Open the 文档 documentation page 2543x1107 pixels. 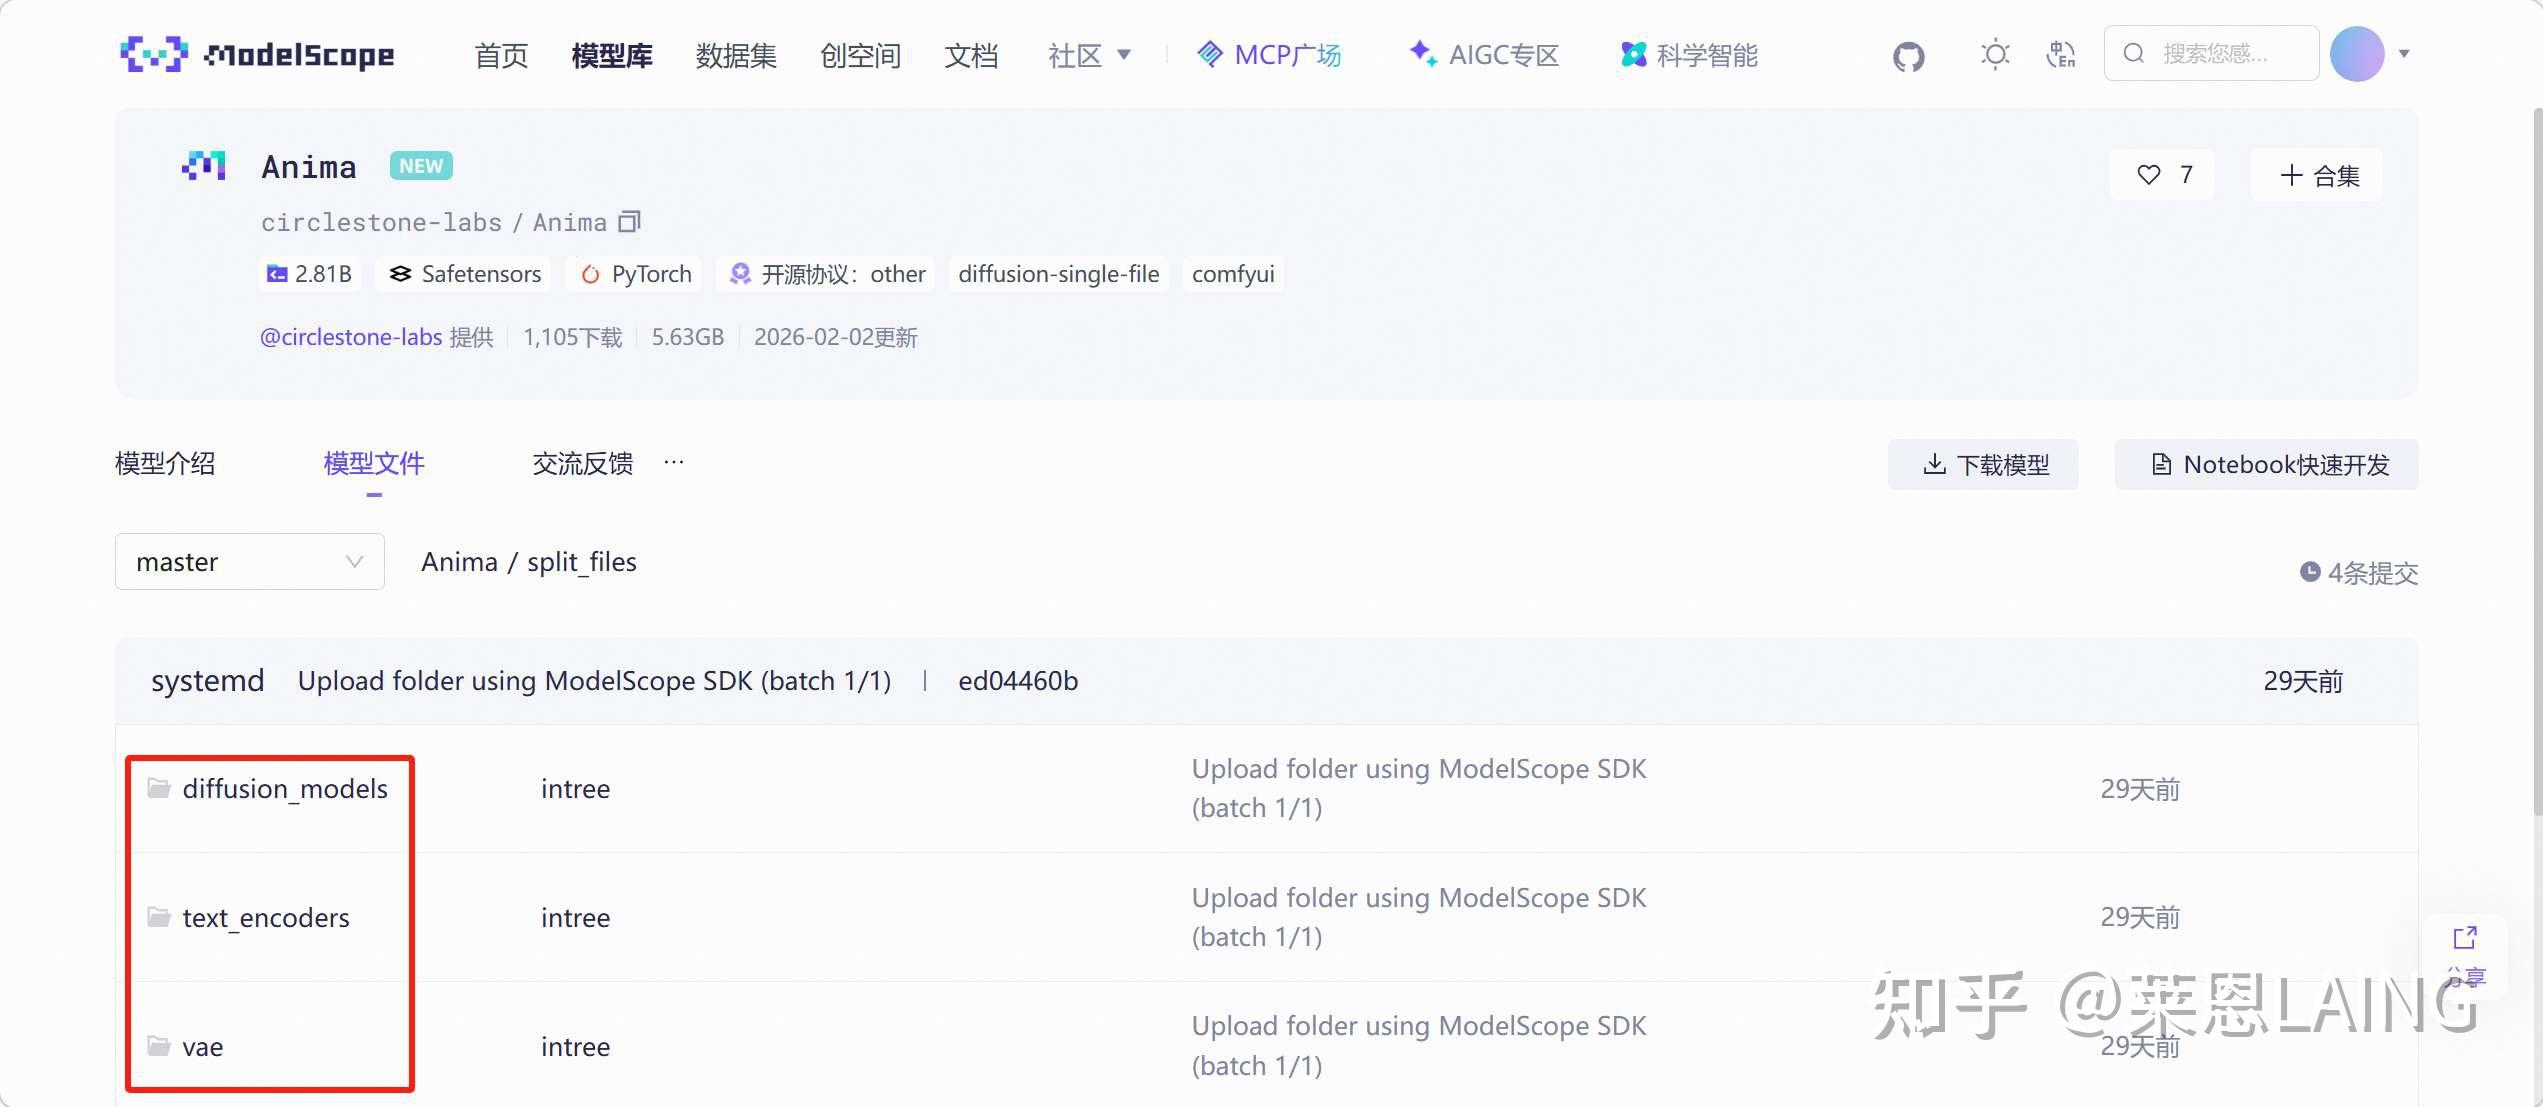971,55
